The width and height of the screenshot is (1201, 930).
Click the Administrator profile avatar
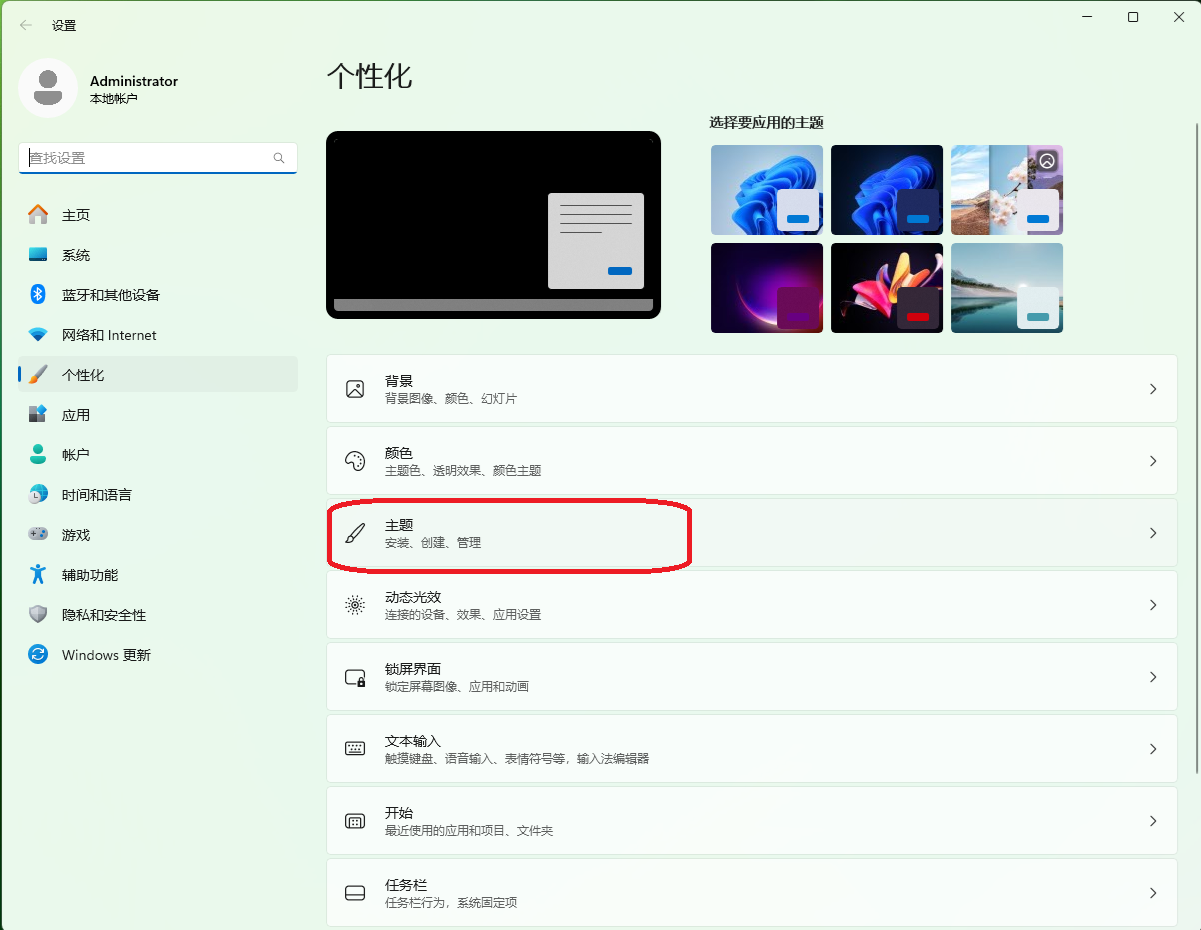point(48,88)
